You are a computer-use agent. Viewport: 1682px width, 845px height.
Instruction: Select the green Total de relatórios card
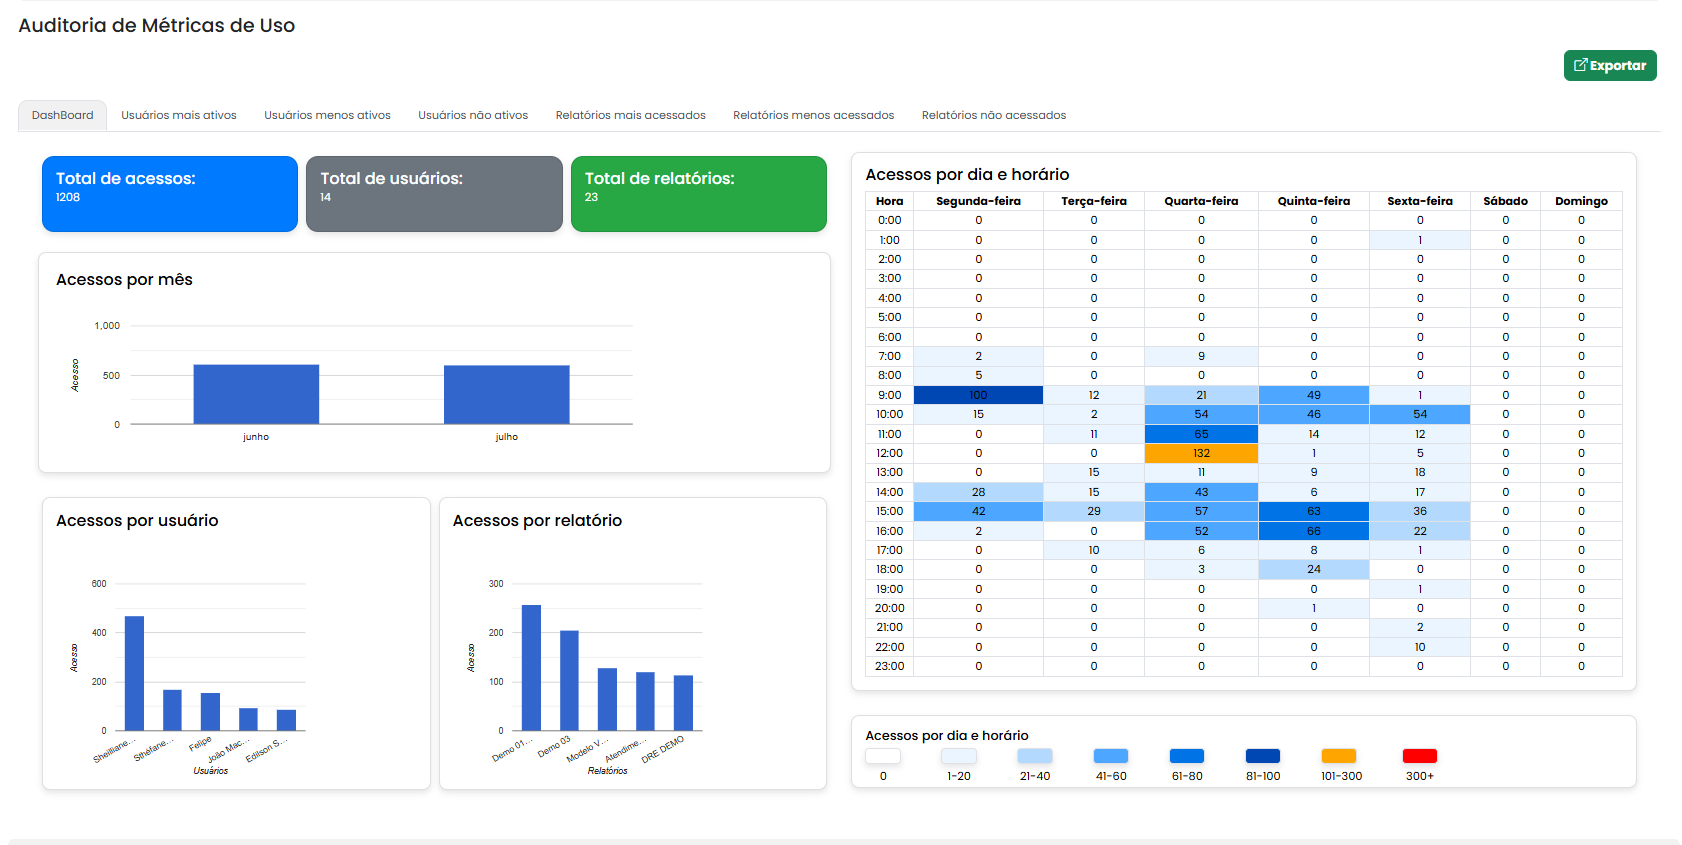[x=698, y=194]
